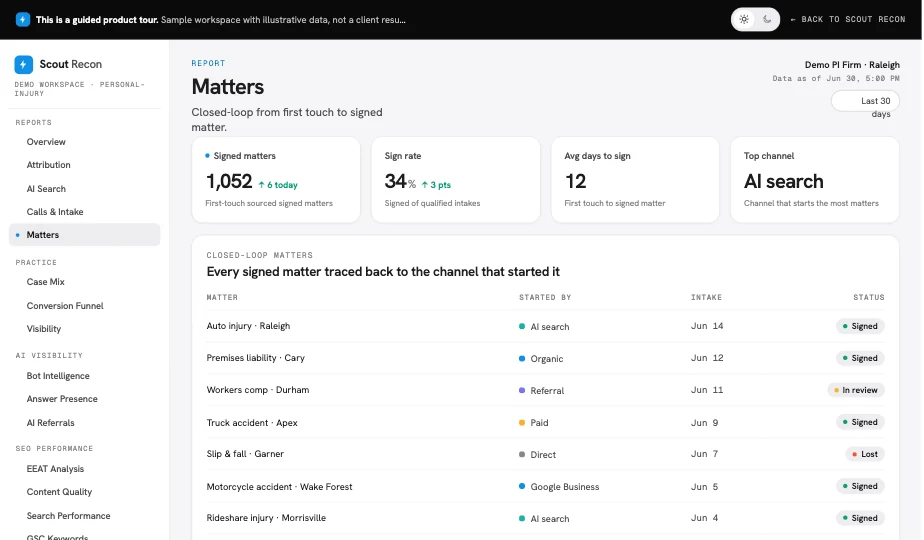Click the STATUS column header

pos(869,298)
